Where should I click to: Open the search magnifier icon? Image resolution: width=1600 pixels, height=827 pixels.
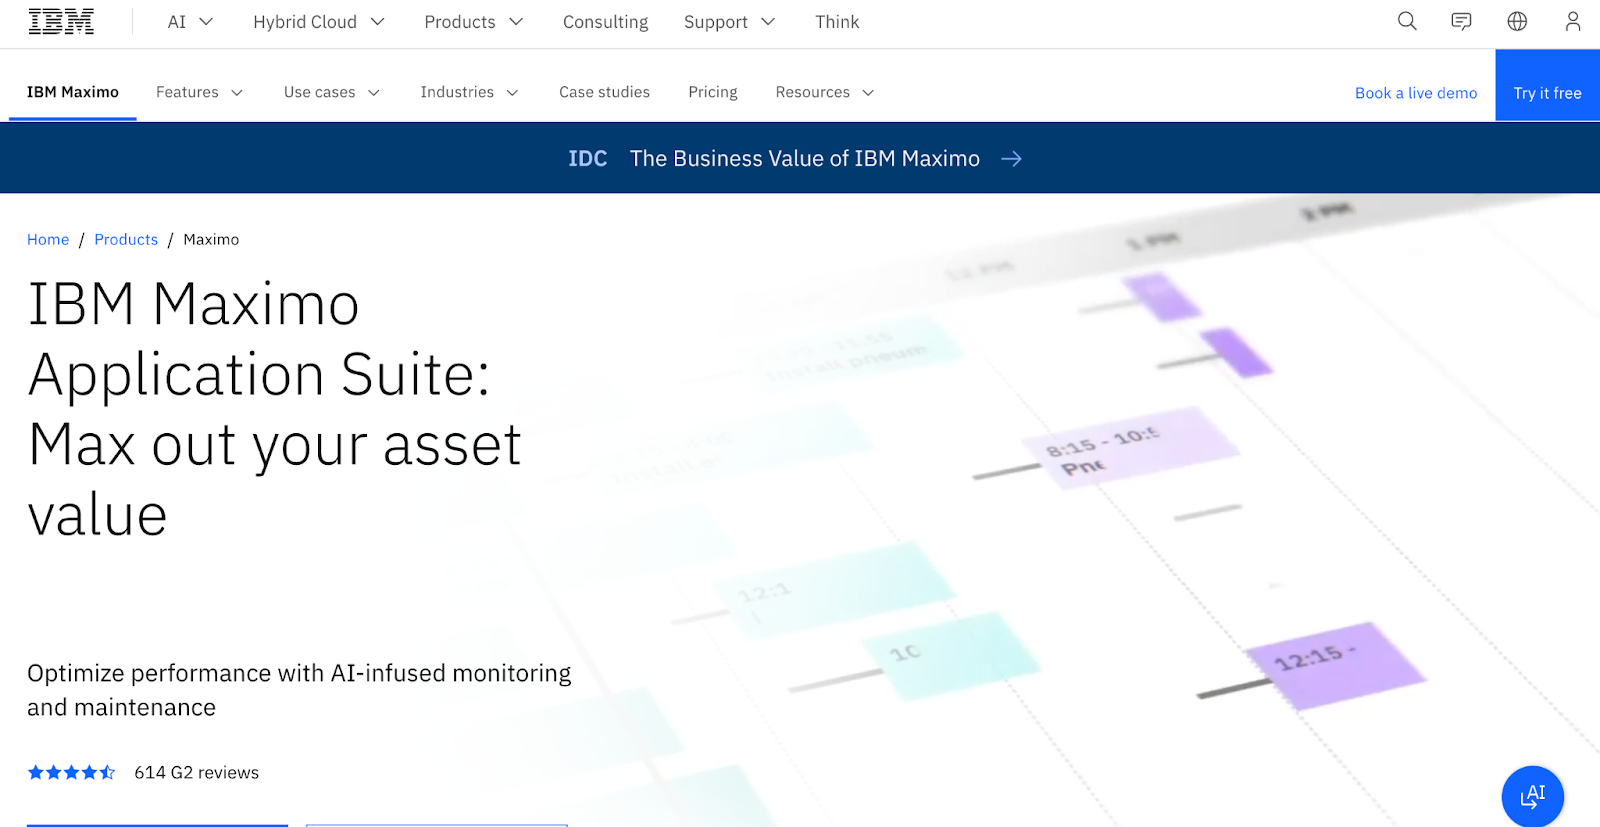(x=1407, y=21)
